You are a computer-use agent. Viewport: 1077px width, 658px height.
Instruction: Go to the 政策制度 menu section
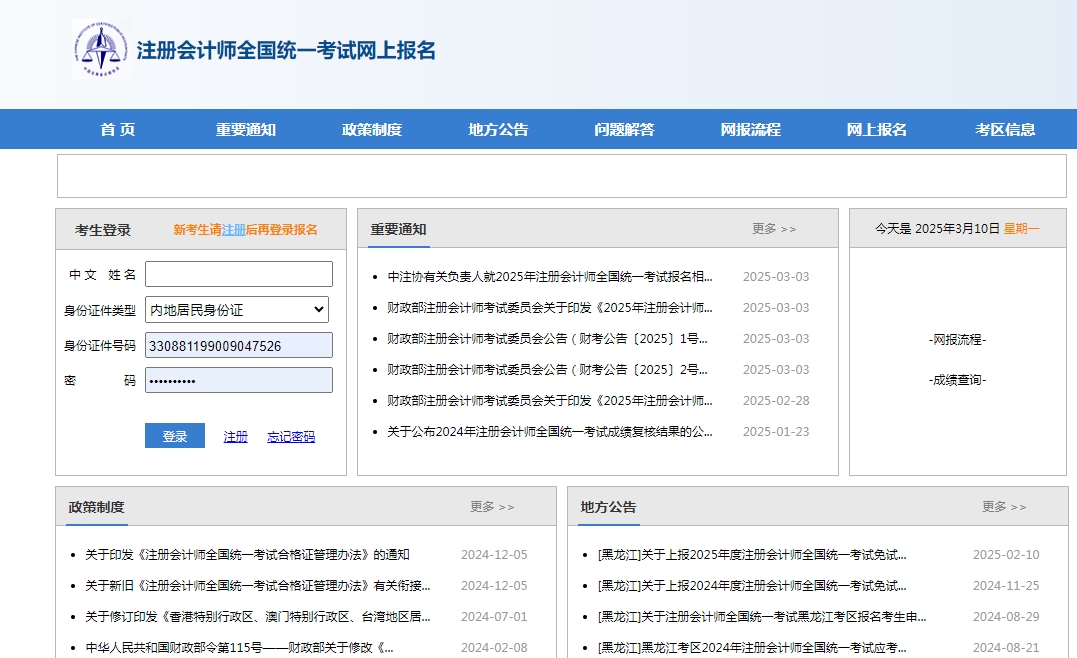click(x=371, y=128)
